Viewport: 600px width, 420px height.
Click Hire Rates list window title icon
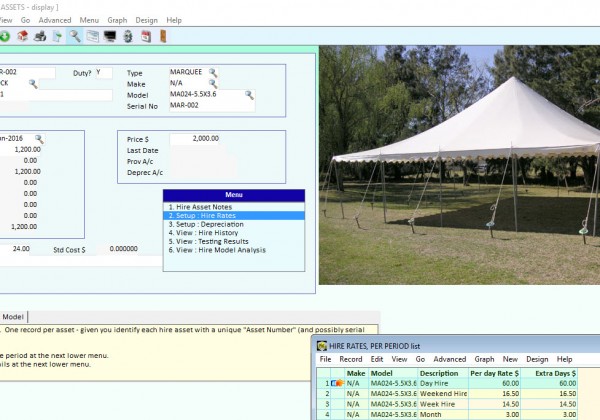[x=322, y=346]
